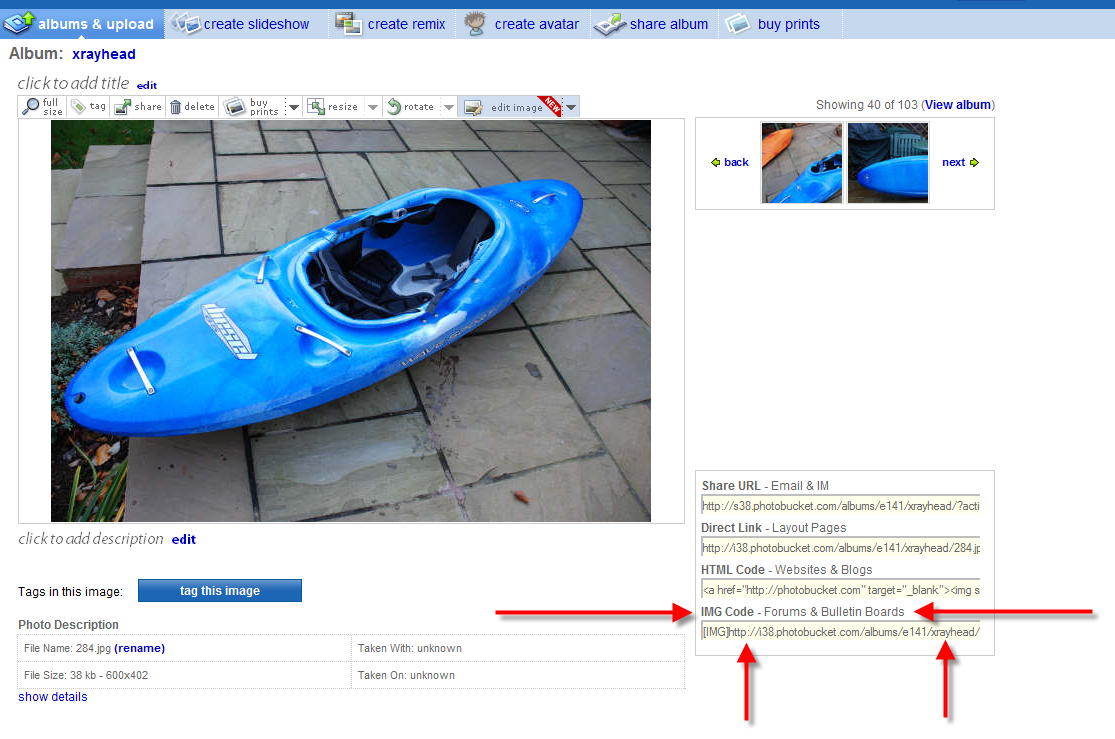Screen dimensions: 1115x739
Task: Select the Direct Link text field
Action: pos(840,548)
